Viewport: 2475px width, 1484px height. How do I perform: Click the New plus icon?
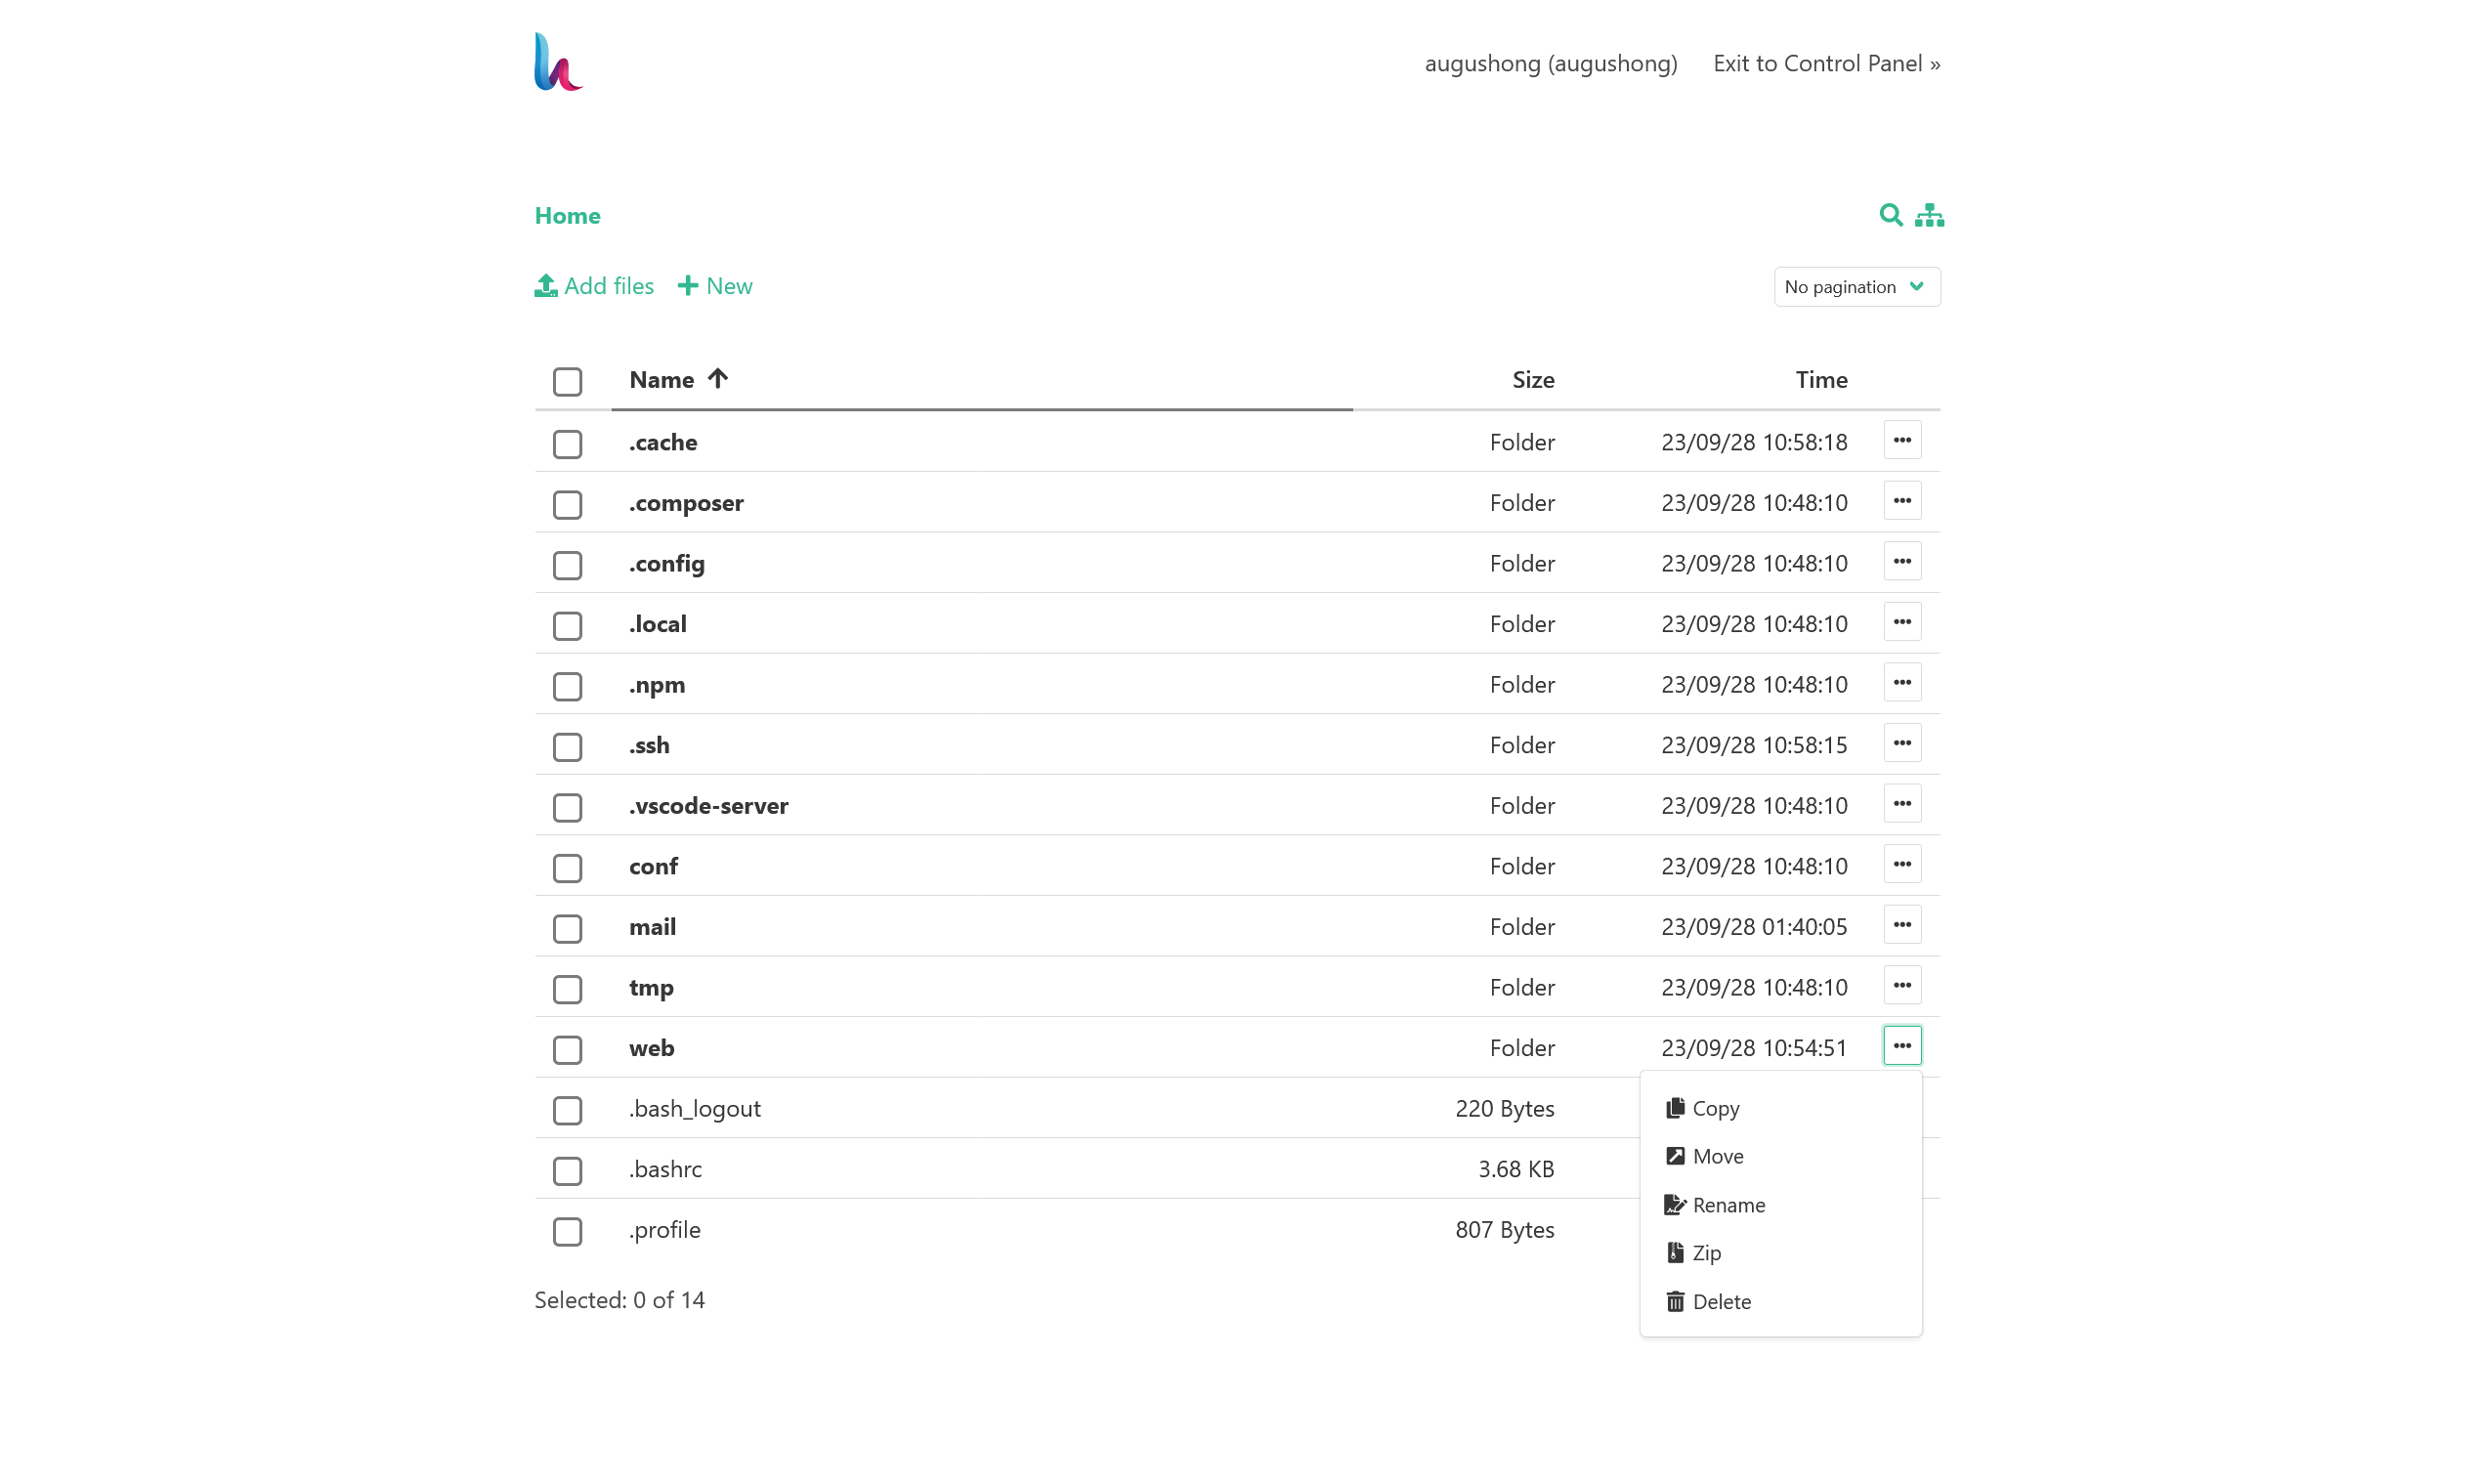[x=688, y=286]
